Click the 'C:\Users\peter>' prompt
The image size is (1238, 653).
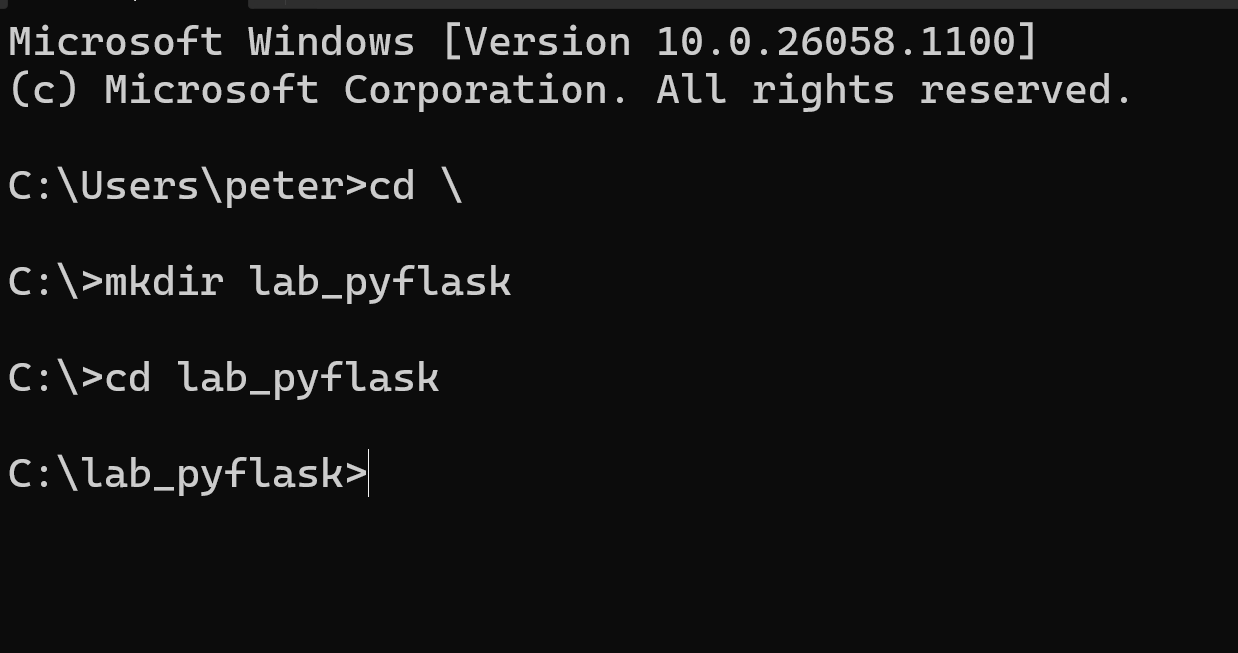188,186
